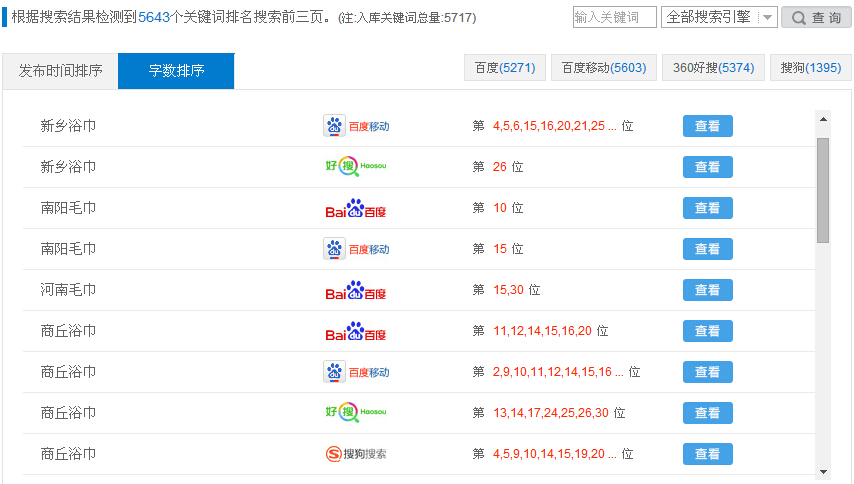Image resolution: width=854 pixels, height=484 pixels.
Task: Click keyword 新乡浴巾 in Haosou row
Action: (x=68, y=167)
